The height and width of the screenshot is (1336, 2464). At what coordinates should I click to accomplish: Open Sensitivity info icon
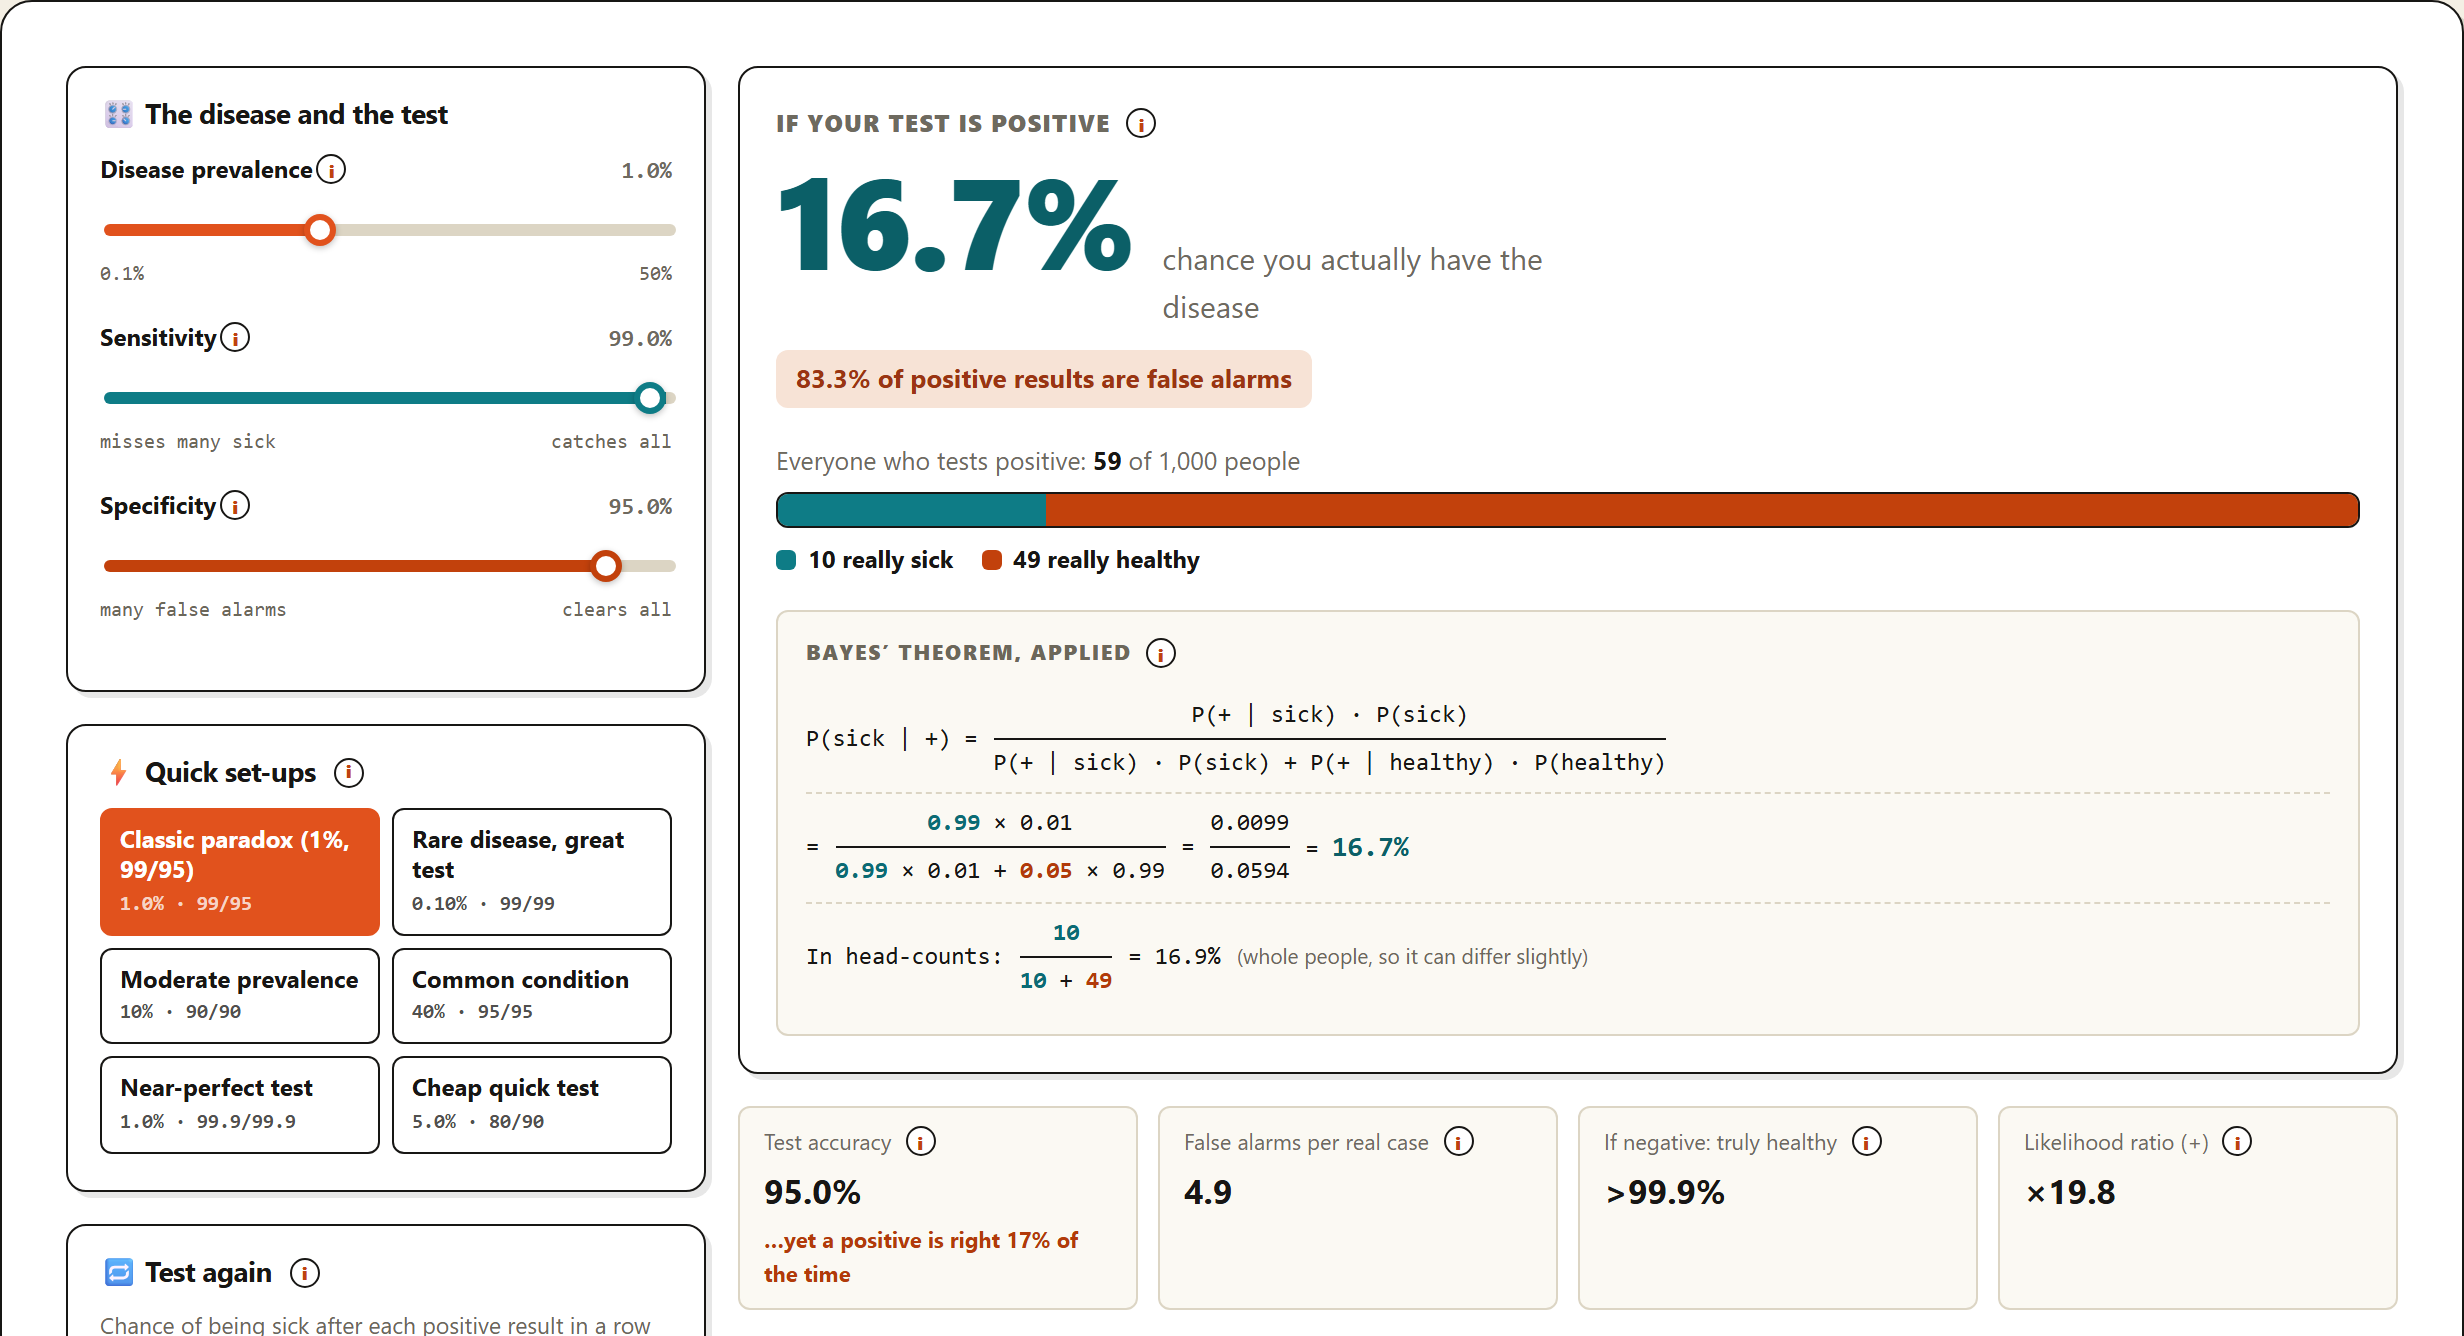(235, 338)
